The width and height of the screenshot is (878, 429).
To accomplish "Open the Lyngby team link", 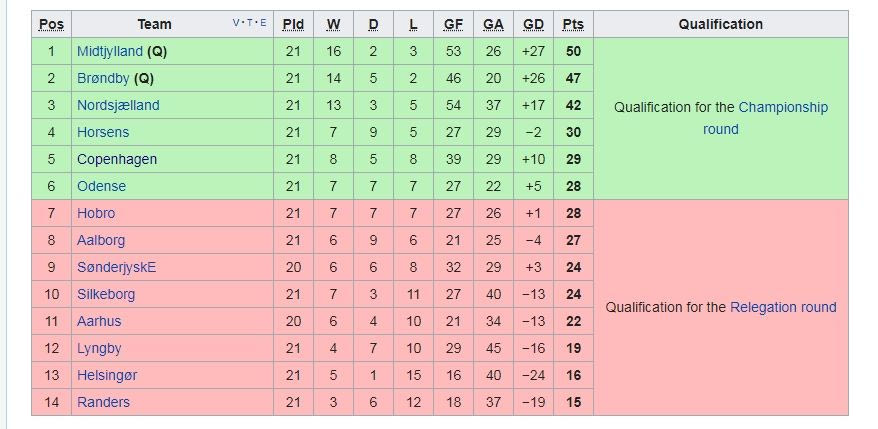I will tap(99, 348).
